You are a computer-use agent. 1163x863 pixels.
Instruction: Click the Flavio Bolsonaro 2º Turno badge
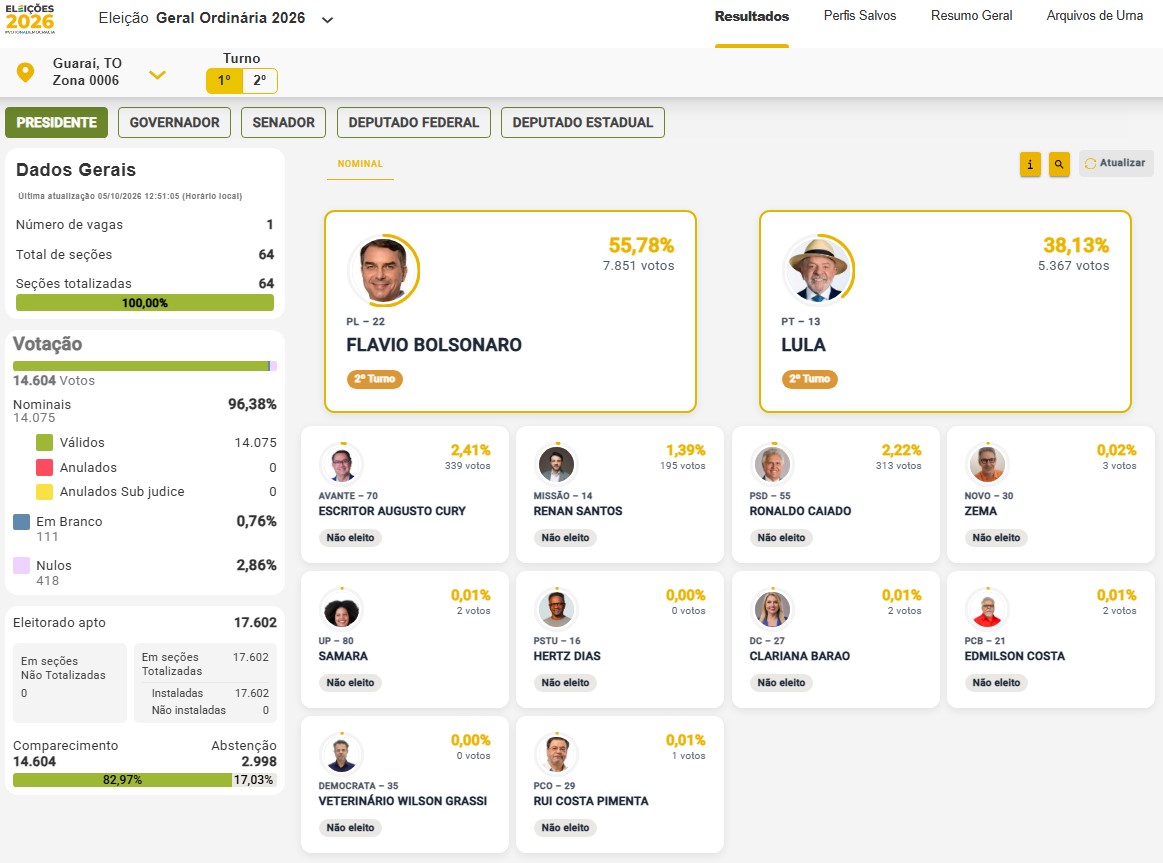point(375,379)
